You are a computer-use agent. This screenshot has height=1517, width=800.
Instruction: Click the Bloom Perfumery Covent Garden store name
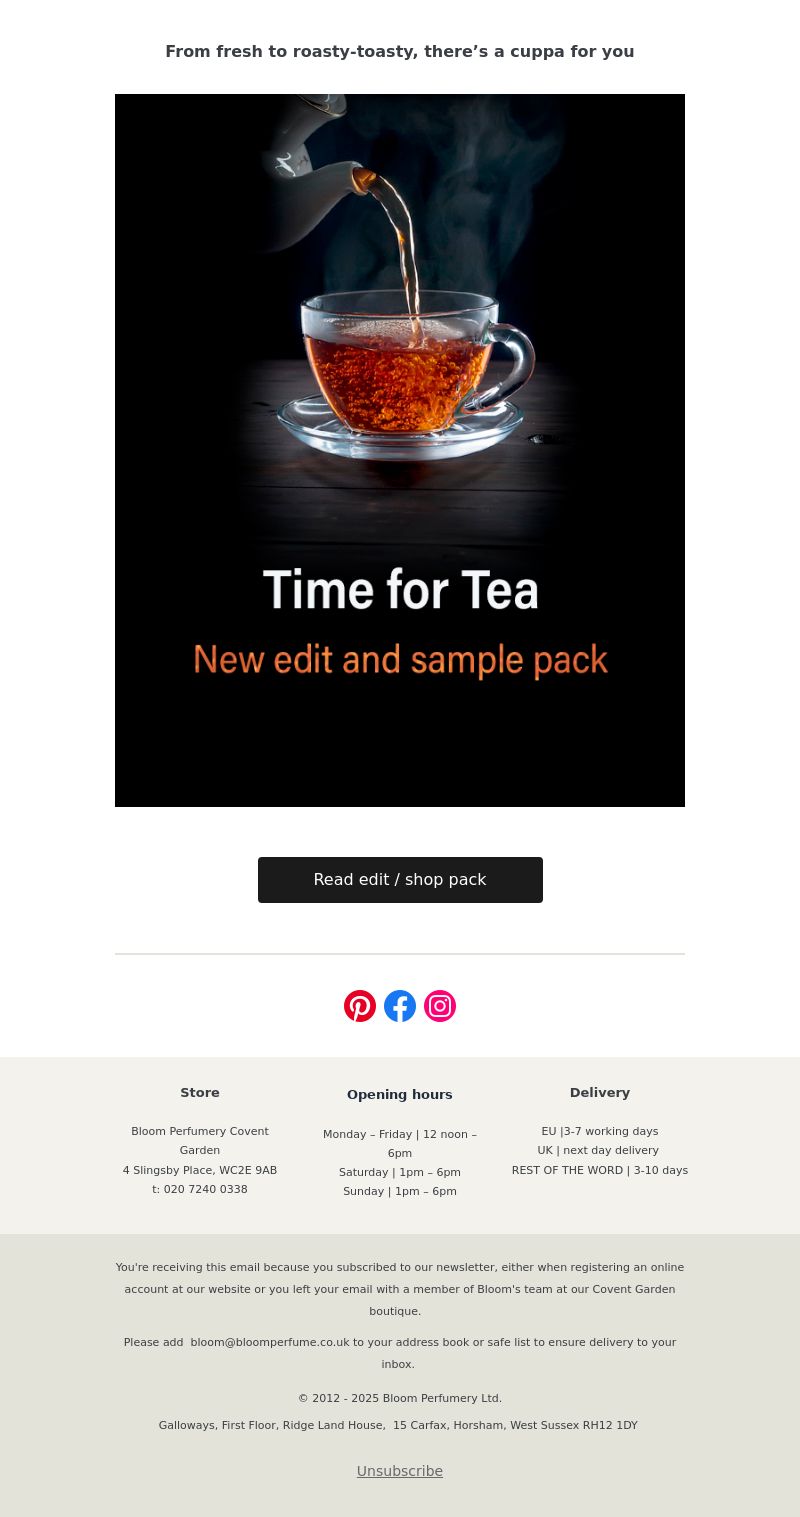pyautogui.click(x=200, y=1141)
